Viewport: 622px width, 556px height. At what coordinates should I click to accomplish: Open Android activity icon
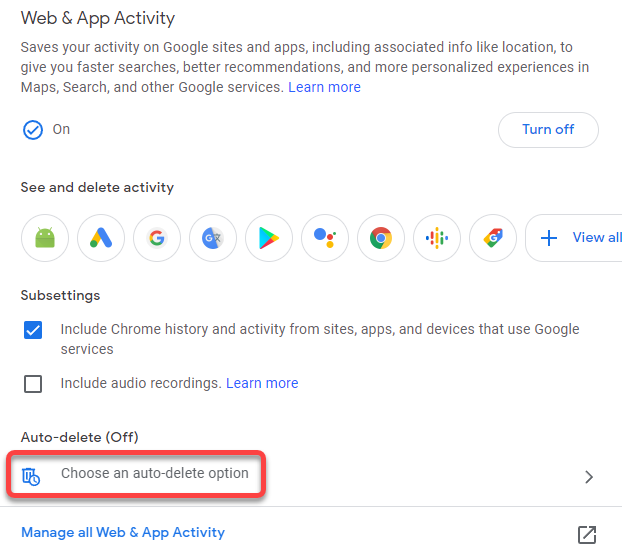tap(45, 238)
